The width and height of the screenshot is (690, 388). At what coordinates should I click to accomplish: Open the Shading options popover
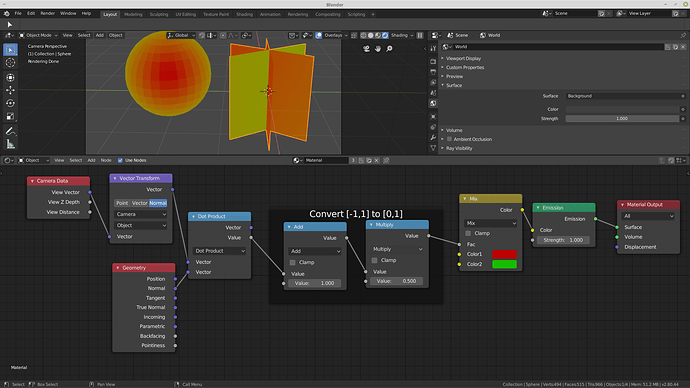[401, 35]
